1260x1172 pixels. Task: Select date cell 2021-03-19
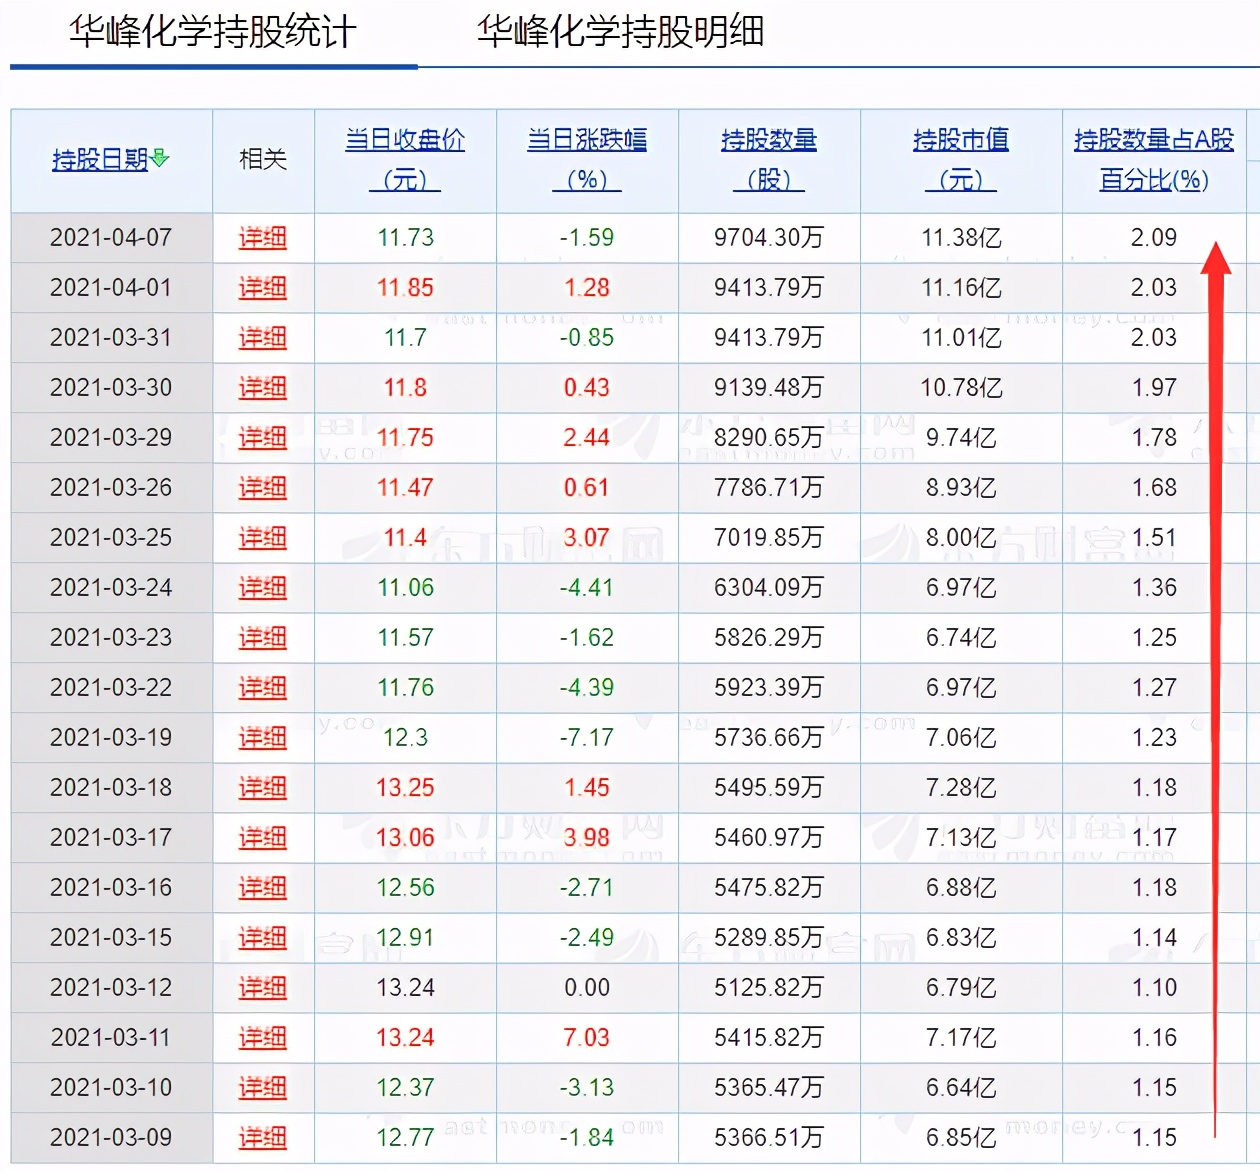pos(111,738)
